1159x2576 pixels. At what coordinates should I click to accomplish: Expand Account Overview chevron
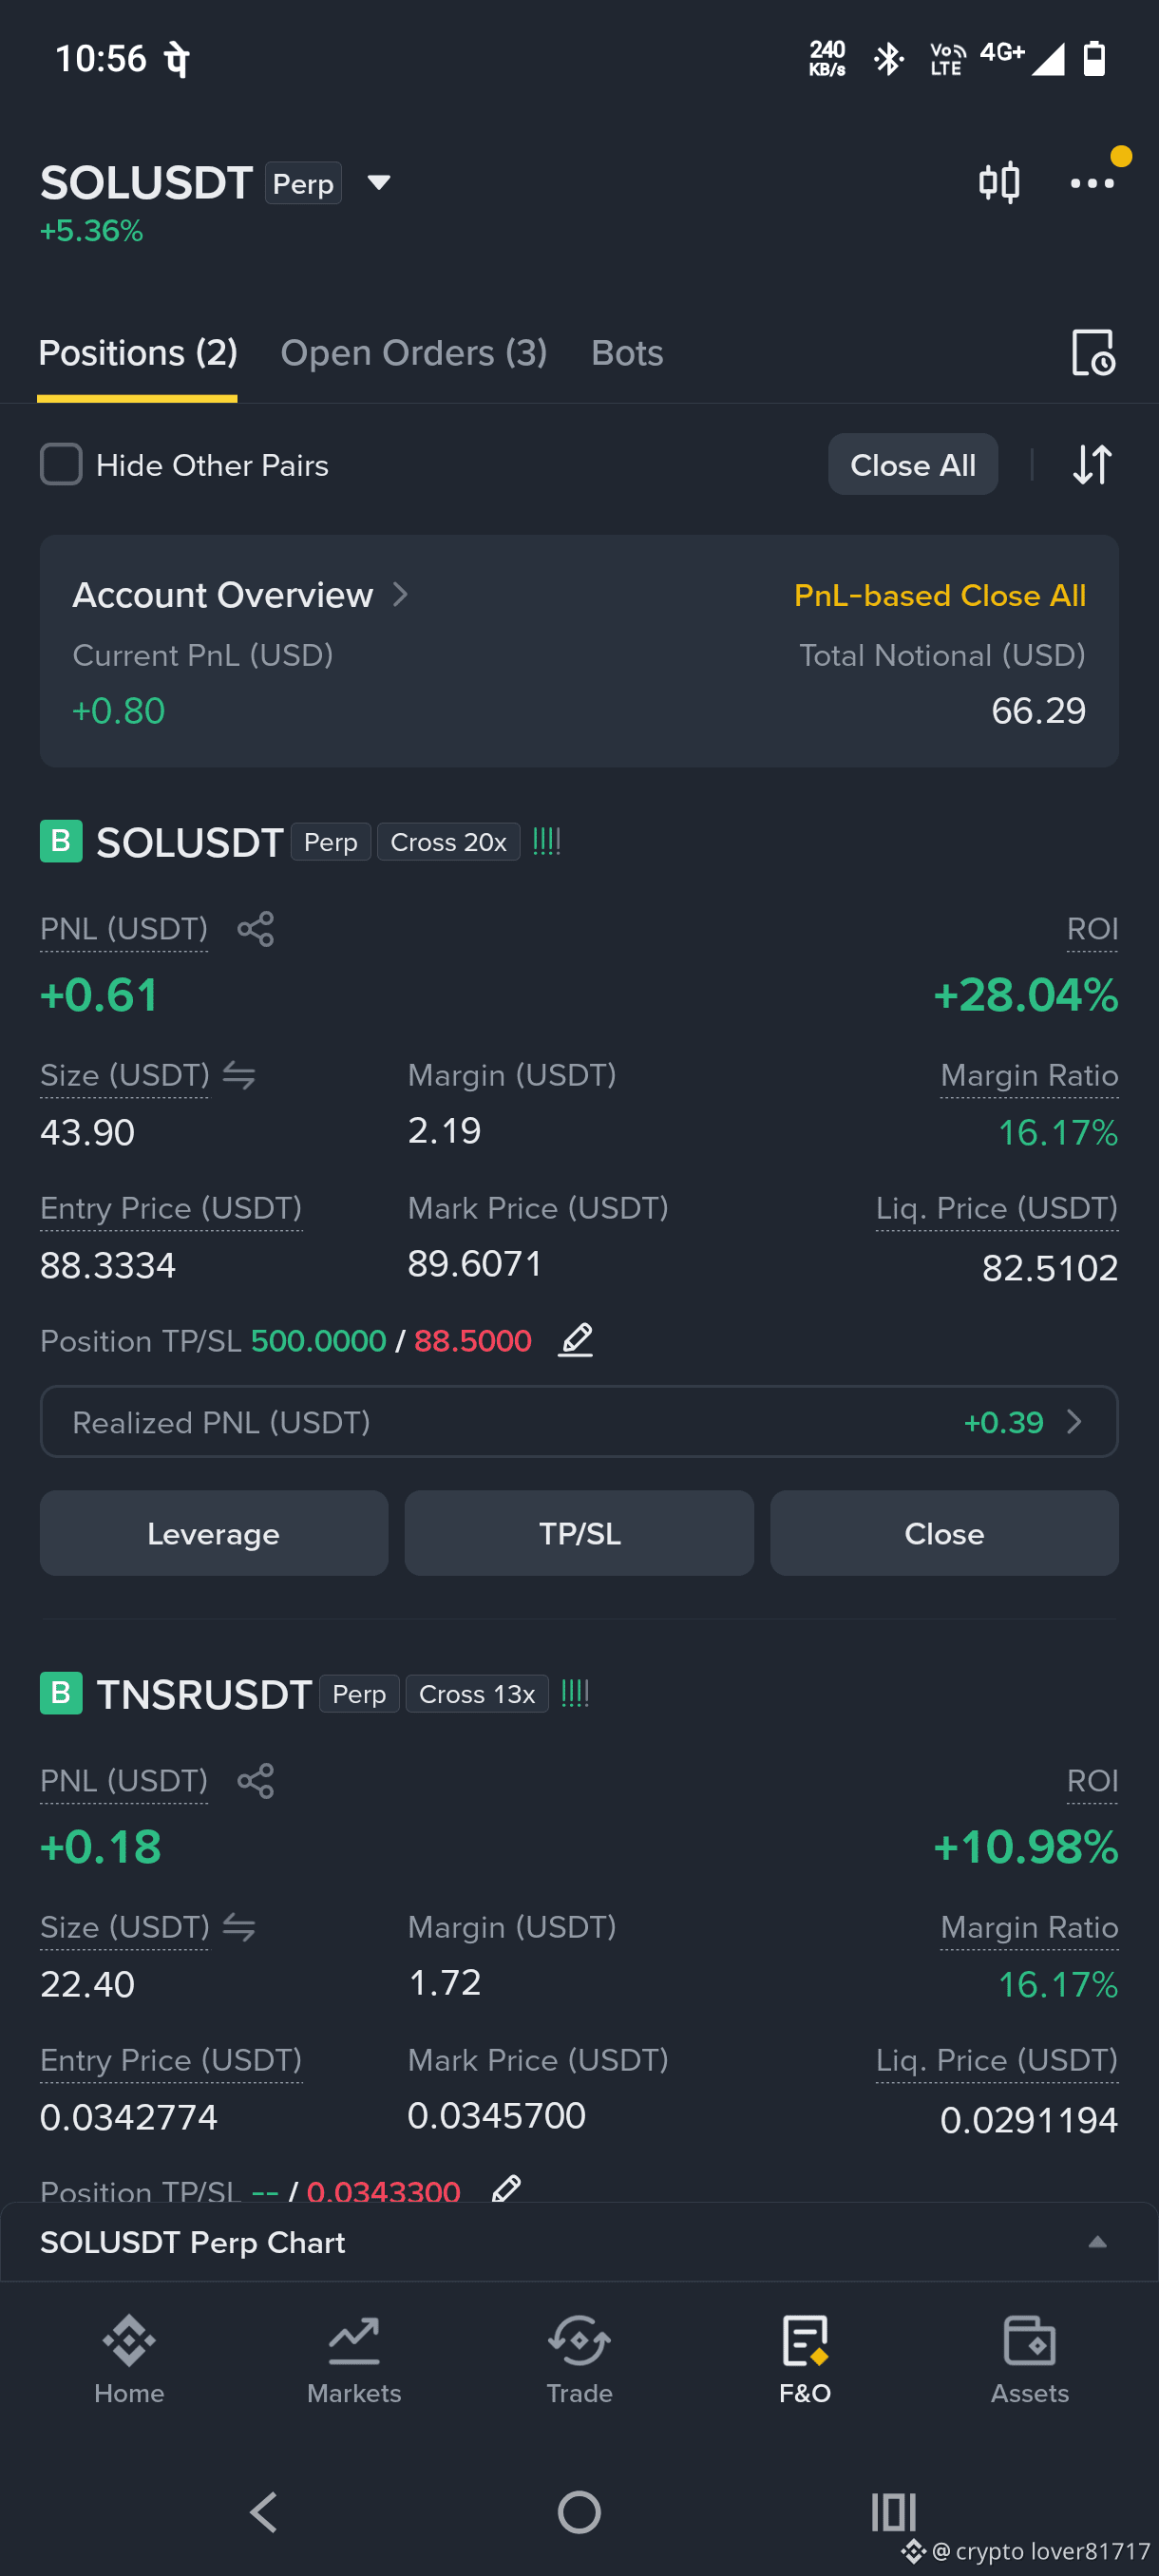(400, 595)
